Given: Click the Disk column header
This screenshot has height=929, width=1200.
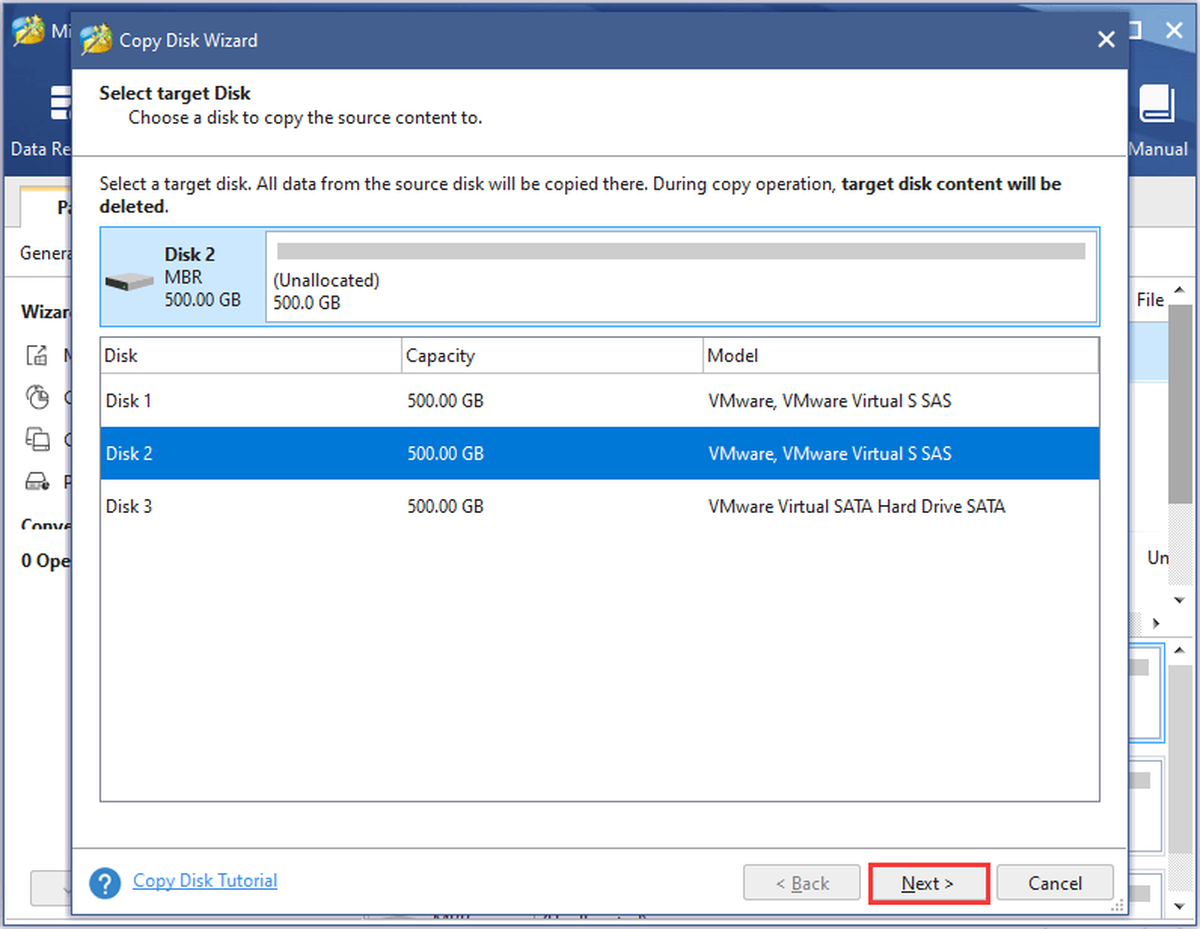Looking at the screenshot, I should point(250,356).
